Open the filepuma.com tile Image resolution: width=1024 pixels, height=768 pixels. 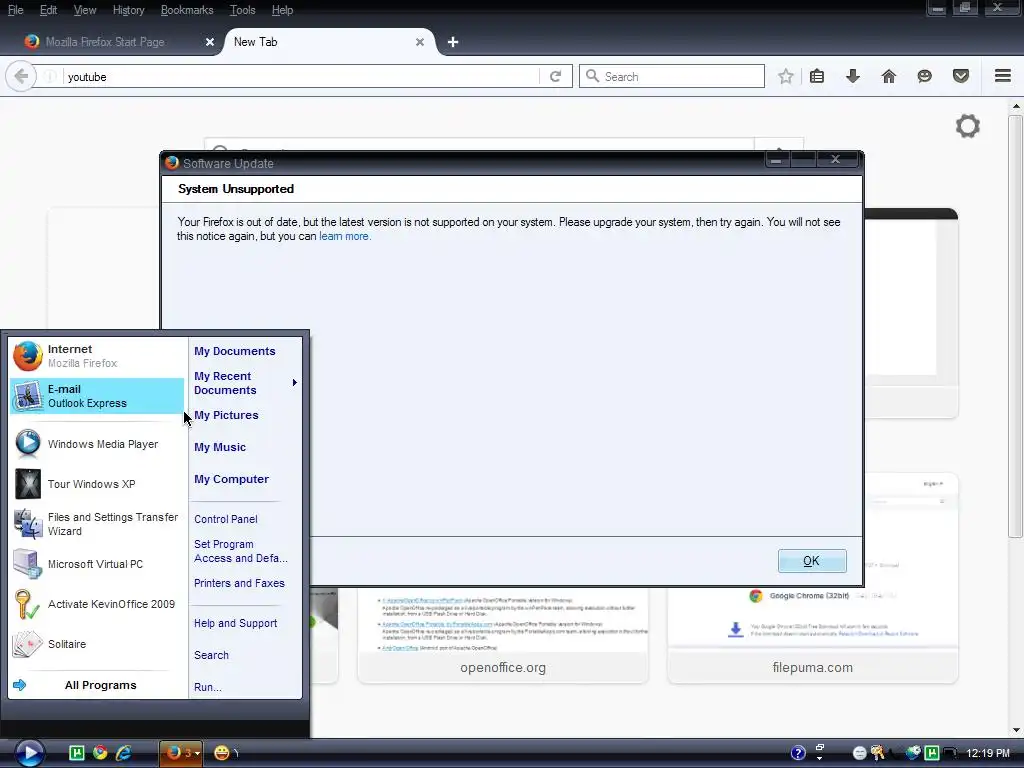pos(812,635)
